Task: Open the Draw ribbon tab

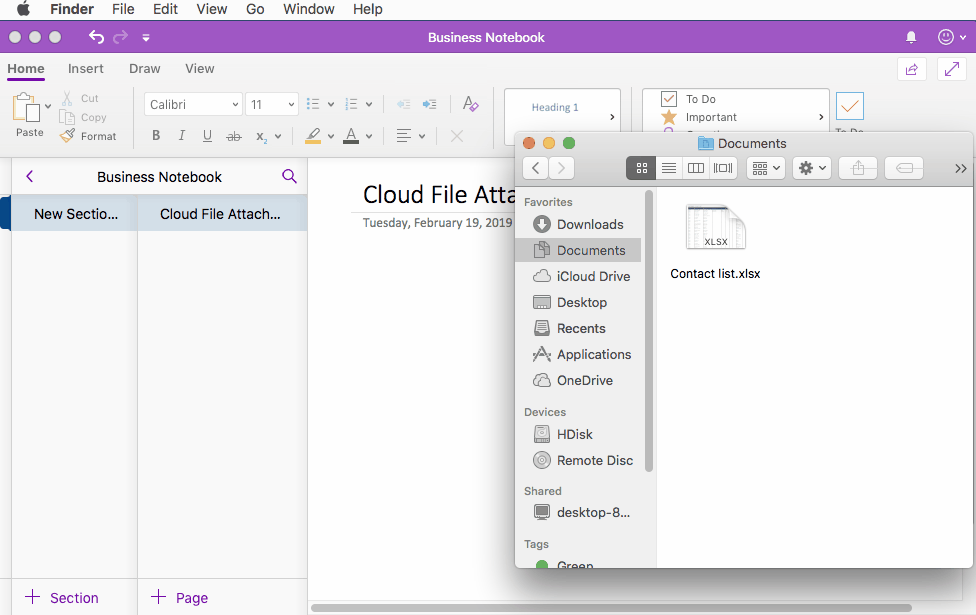Action: 144,68
